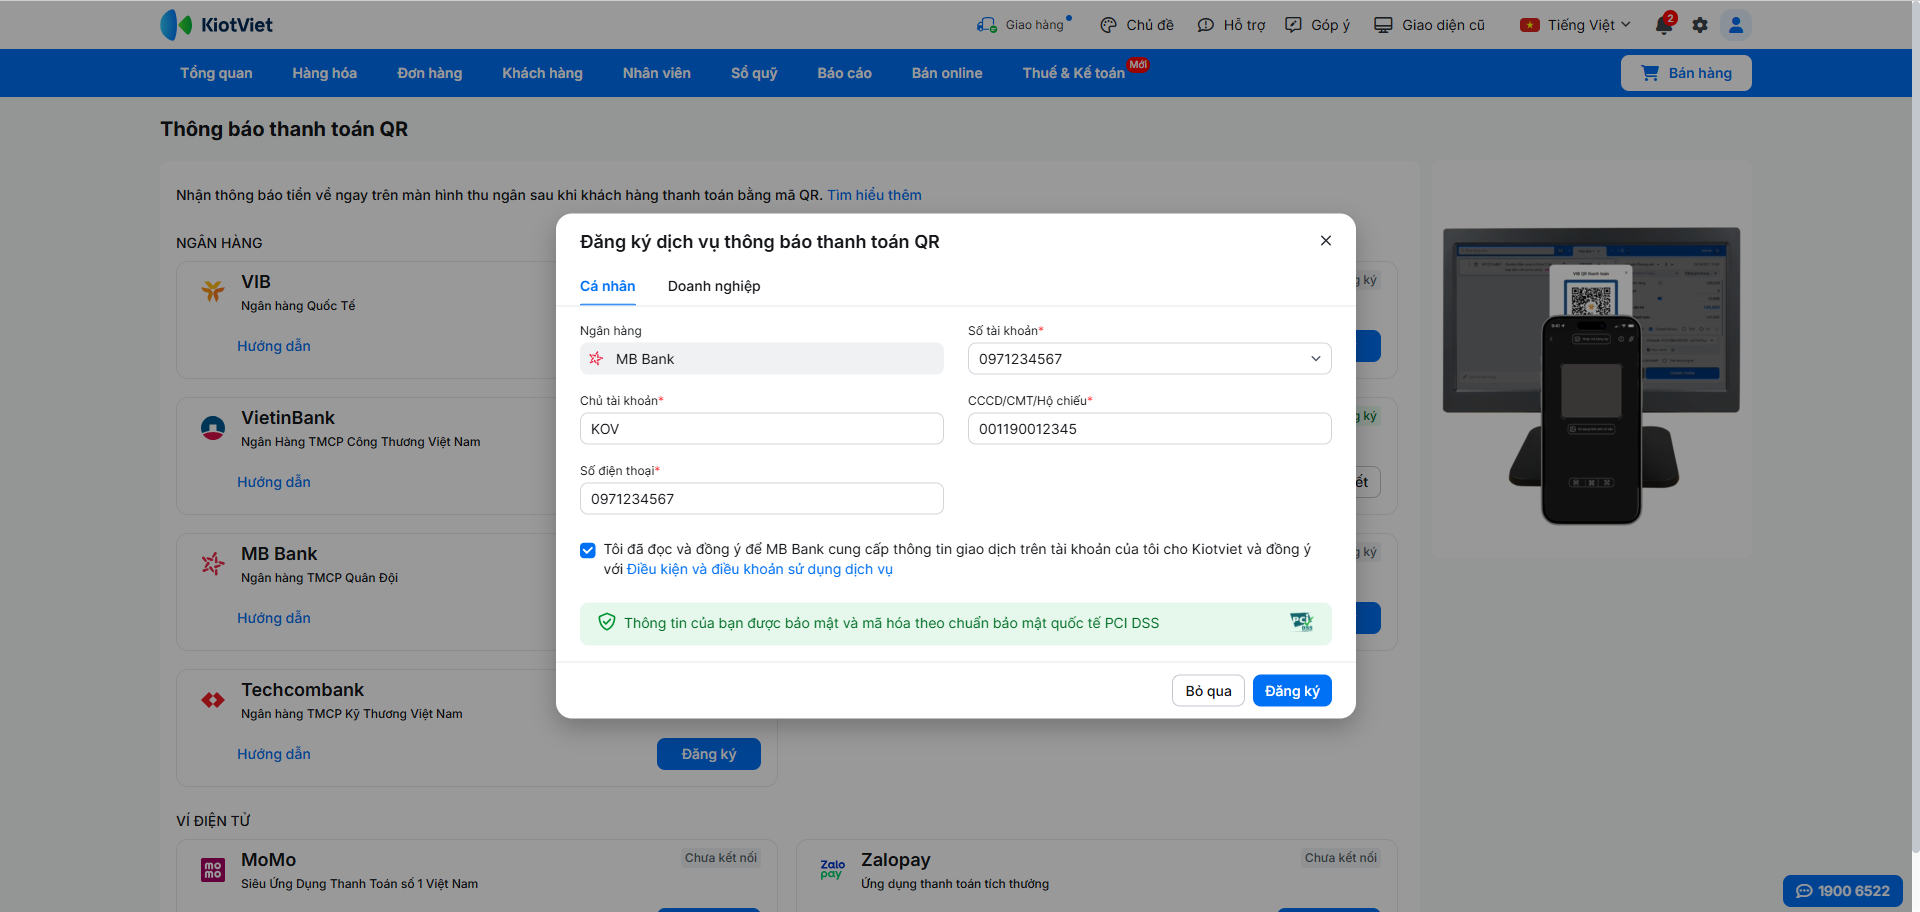Open the Số tài khoản dropdown
The width and height of the screenshot is (1920, 912).
click(x=1149, y=359)
